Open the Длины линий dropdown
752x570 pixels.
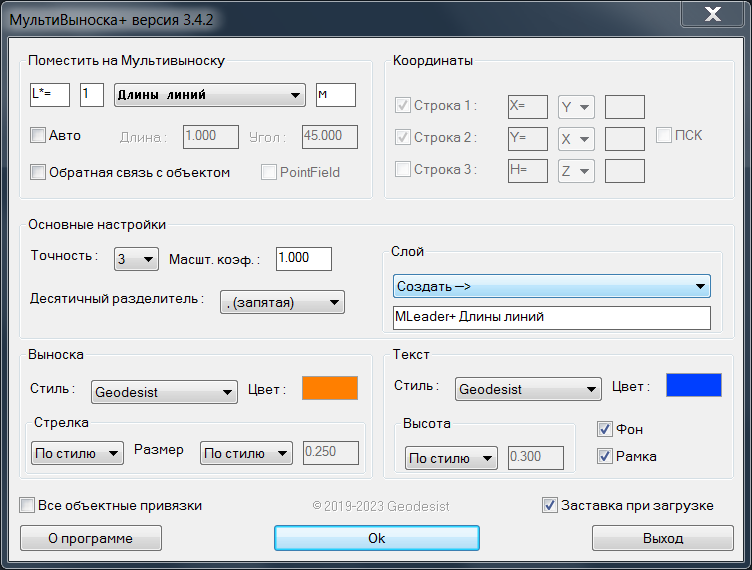210,95
